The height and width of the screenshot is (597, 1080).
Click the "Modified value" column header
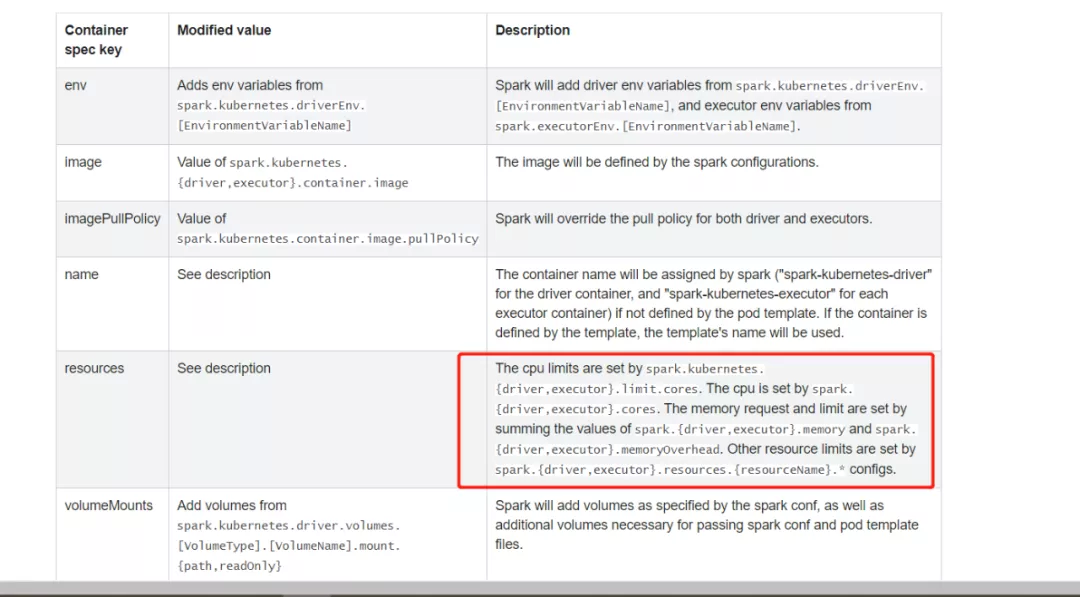pyautogui.click(x=224, y=30)
